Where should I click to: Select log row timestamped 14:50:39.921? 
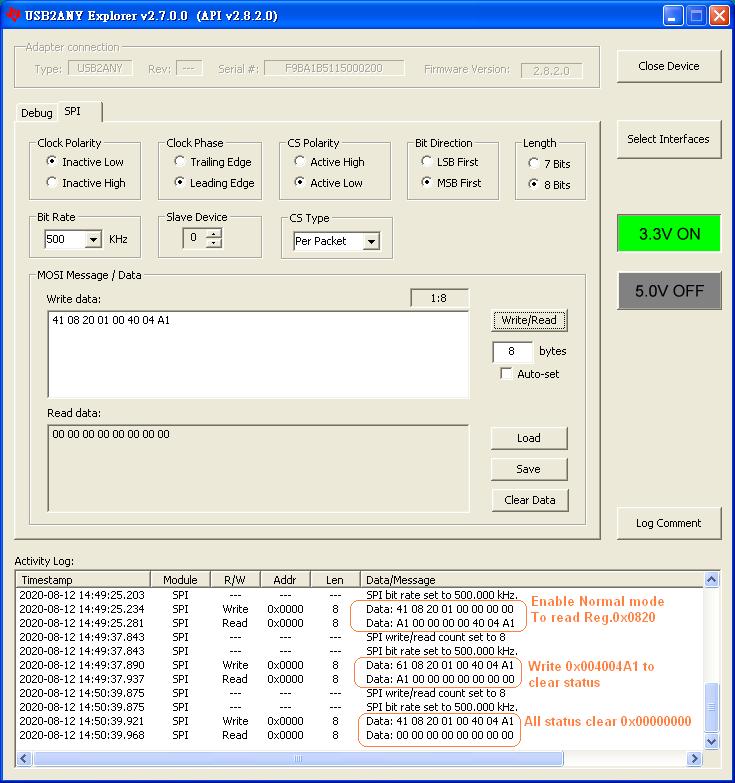coord(360,721)
